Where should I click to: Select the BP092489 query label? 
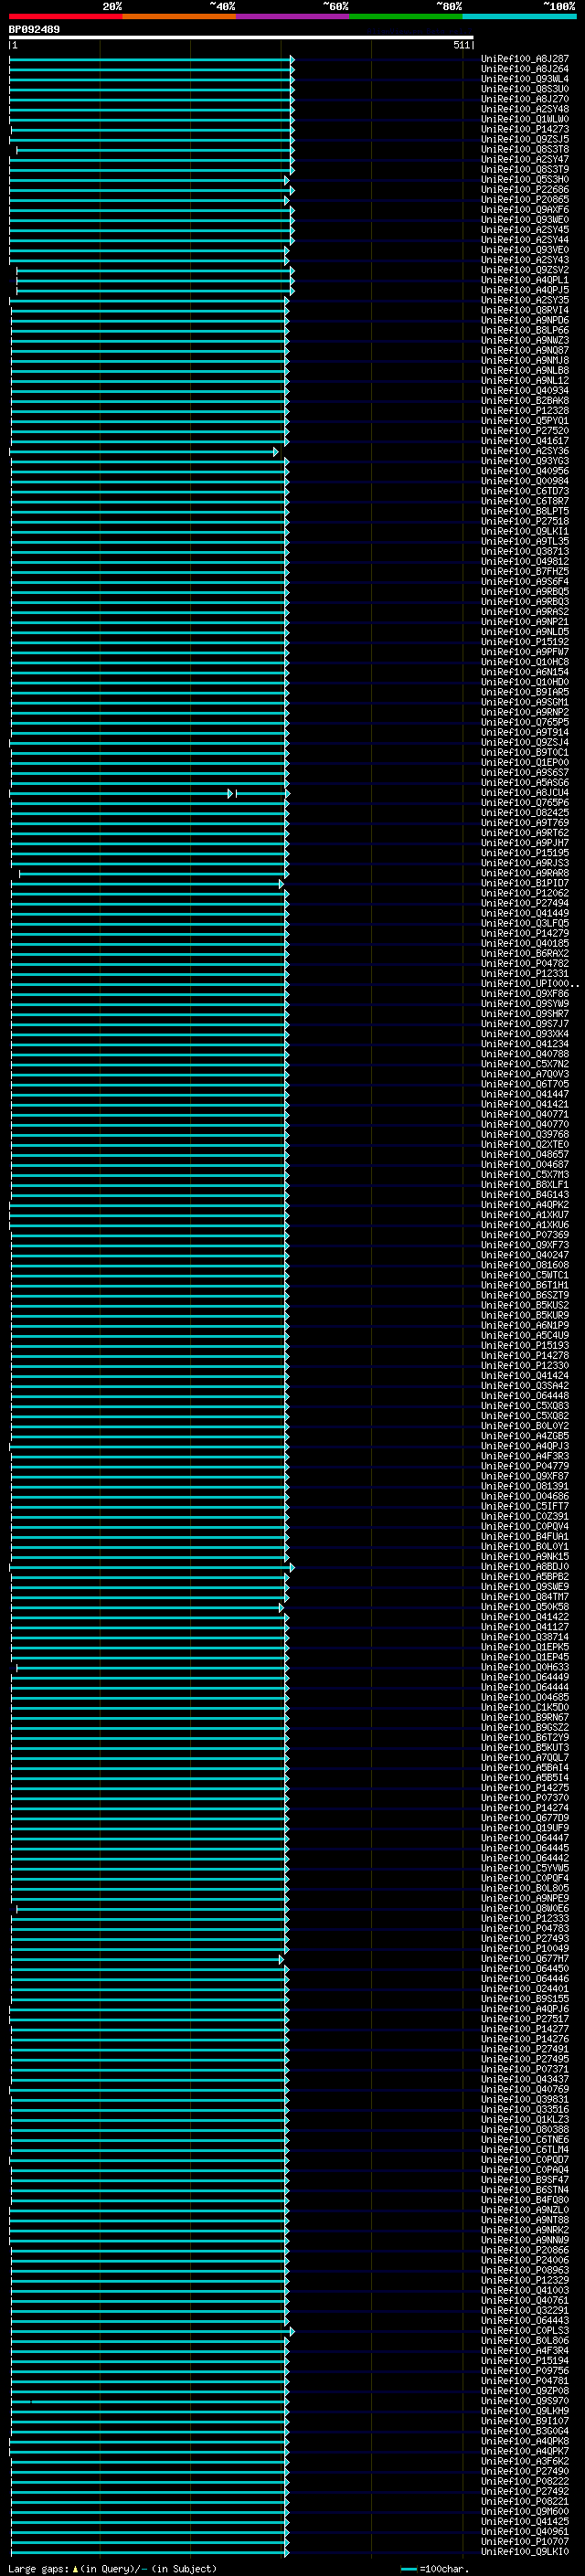pos(34,29)
